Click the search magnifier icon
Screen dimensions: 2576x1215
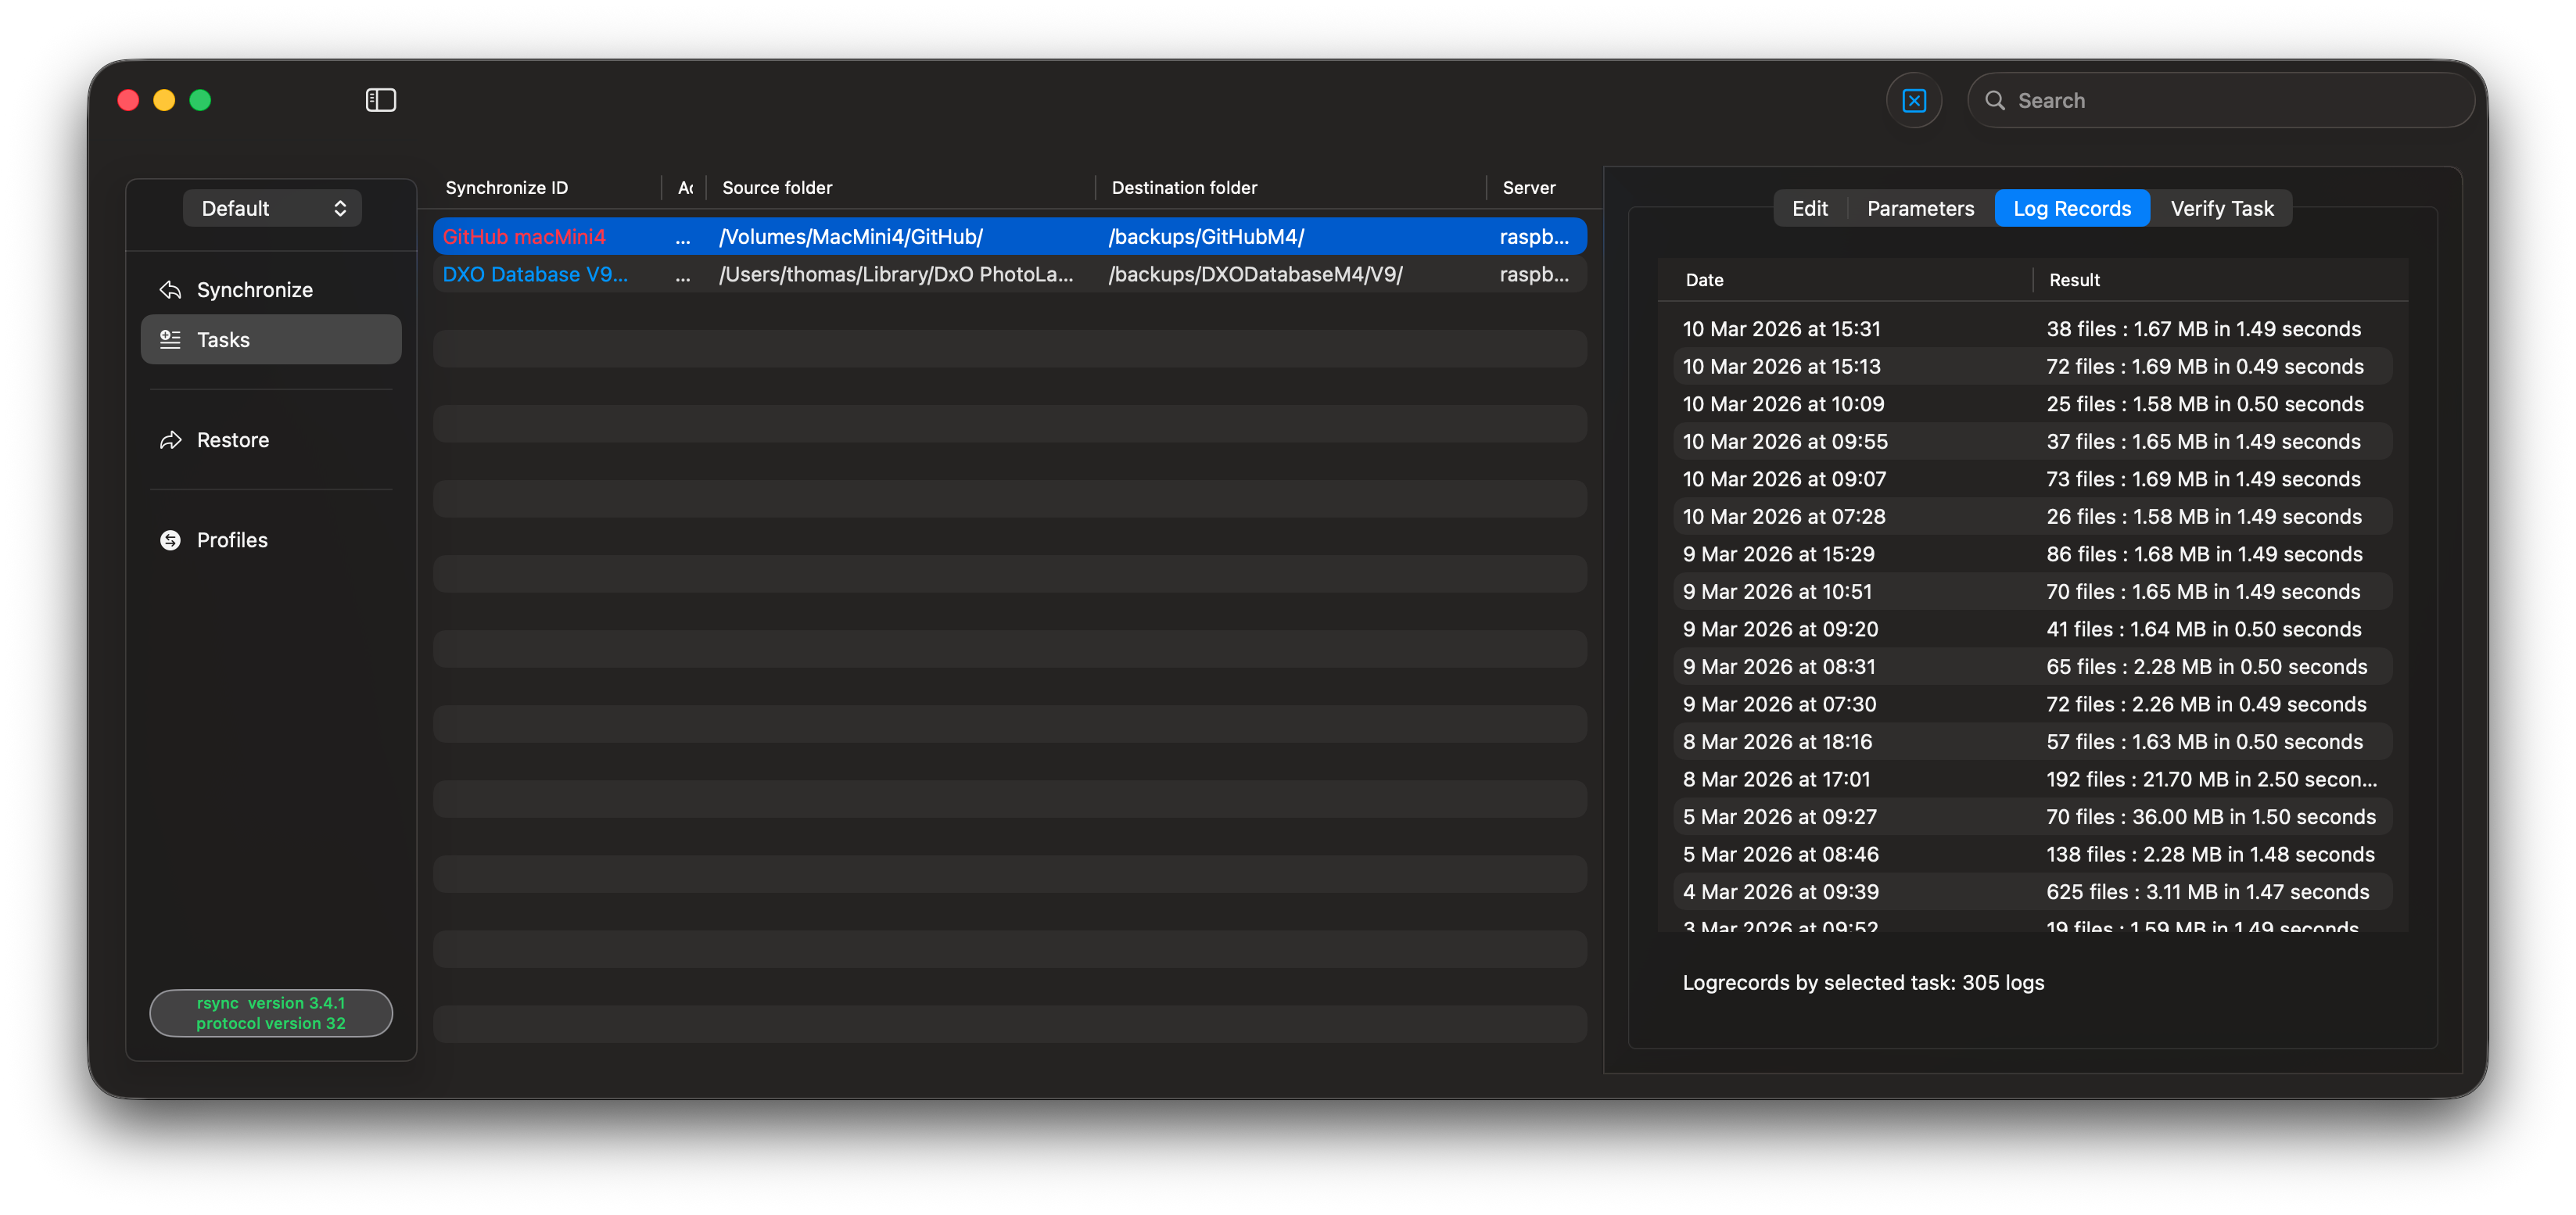tap(1994, 101)
